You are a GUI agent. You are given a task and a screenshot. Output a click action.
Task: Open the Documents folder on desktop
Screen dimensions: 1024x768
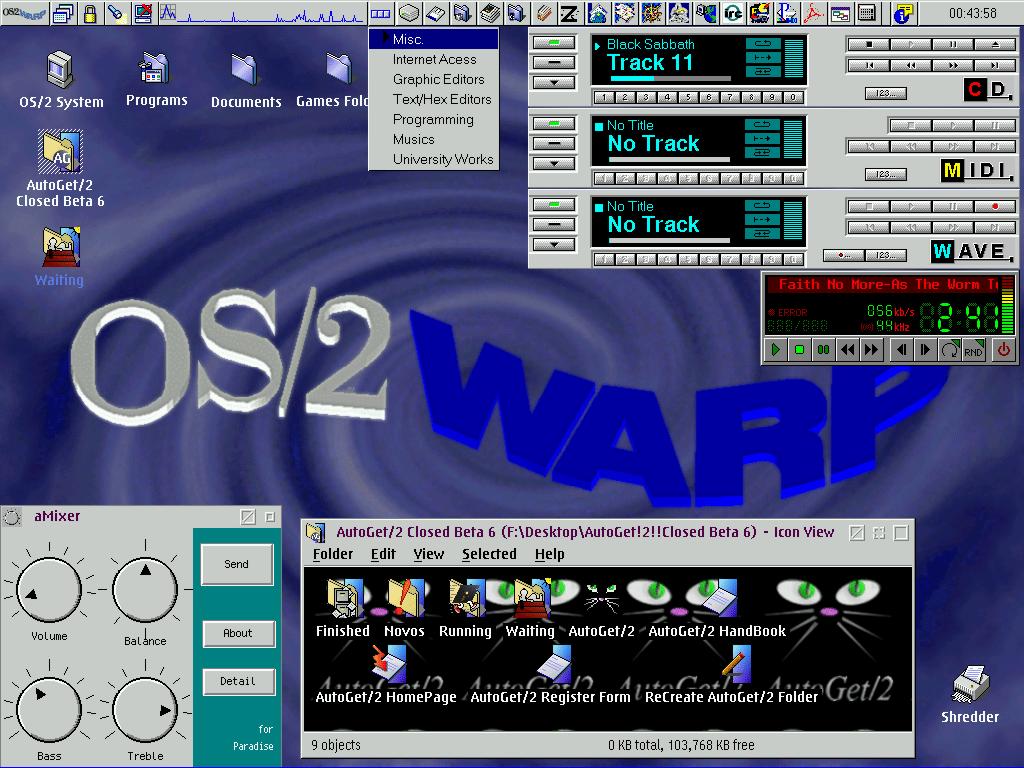[x=246, y=79]
